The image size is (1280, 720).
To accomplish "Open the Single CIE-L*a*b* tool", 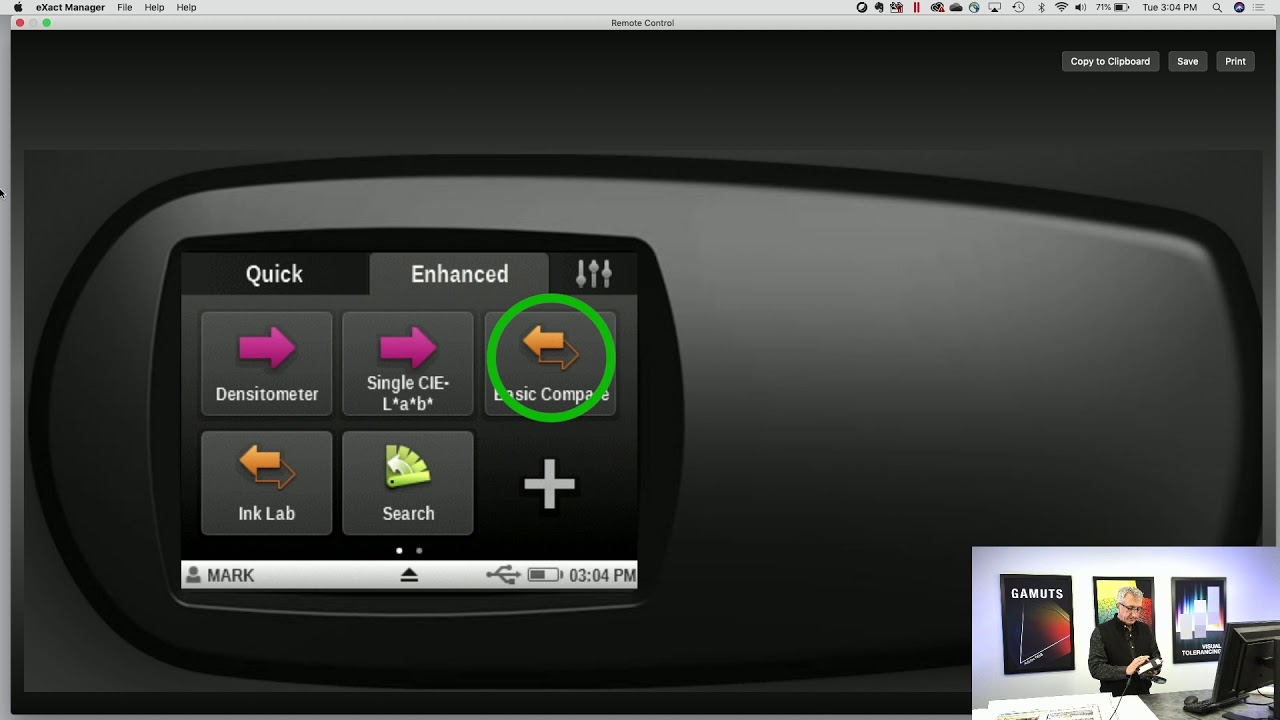I will pyautogui.click(x=407, y=363).
